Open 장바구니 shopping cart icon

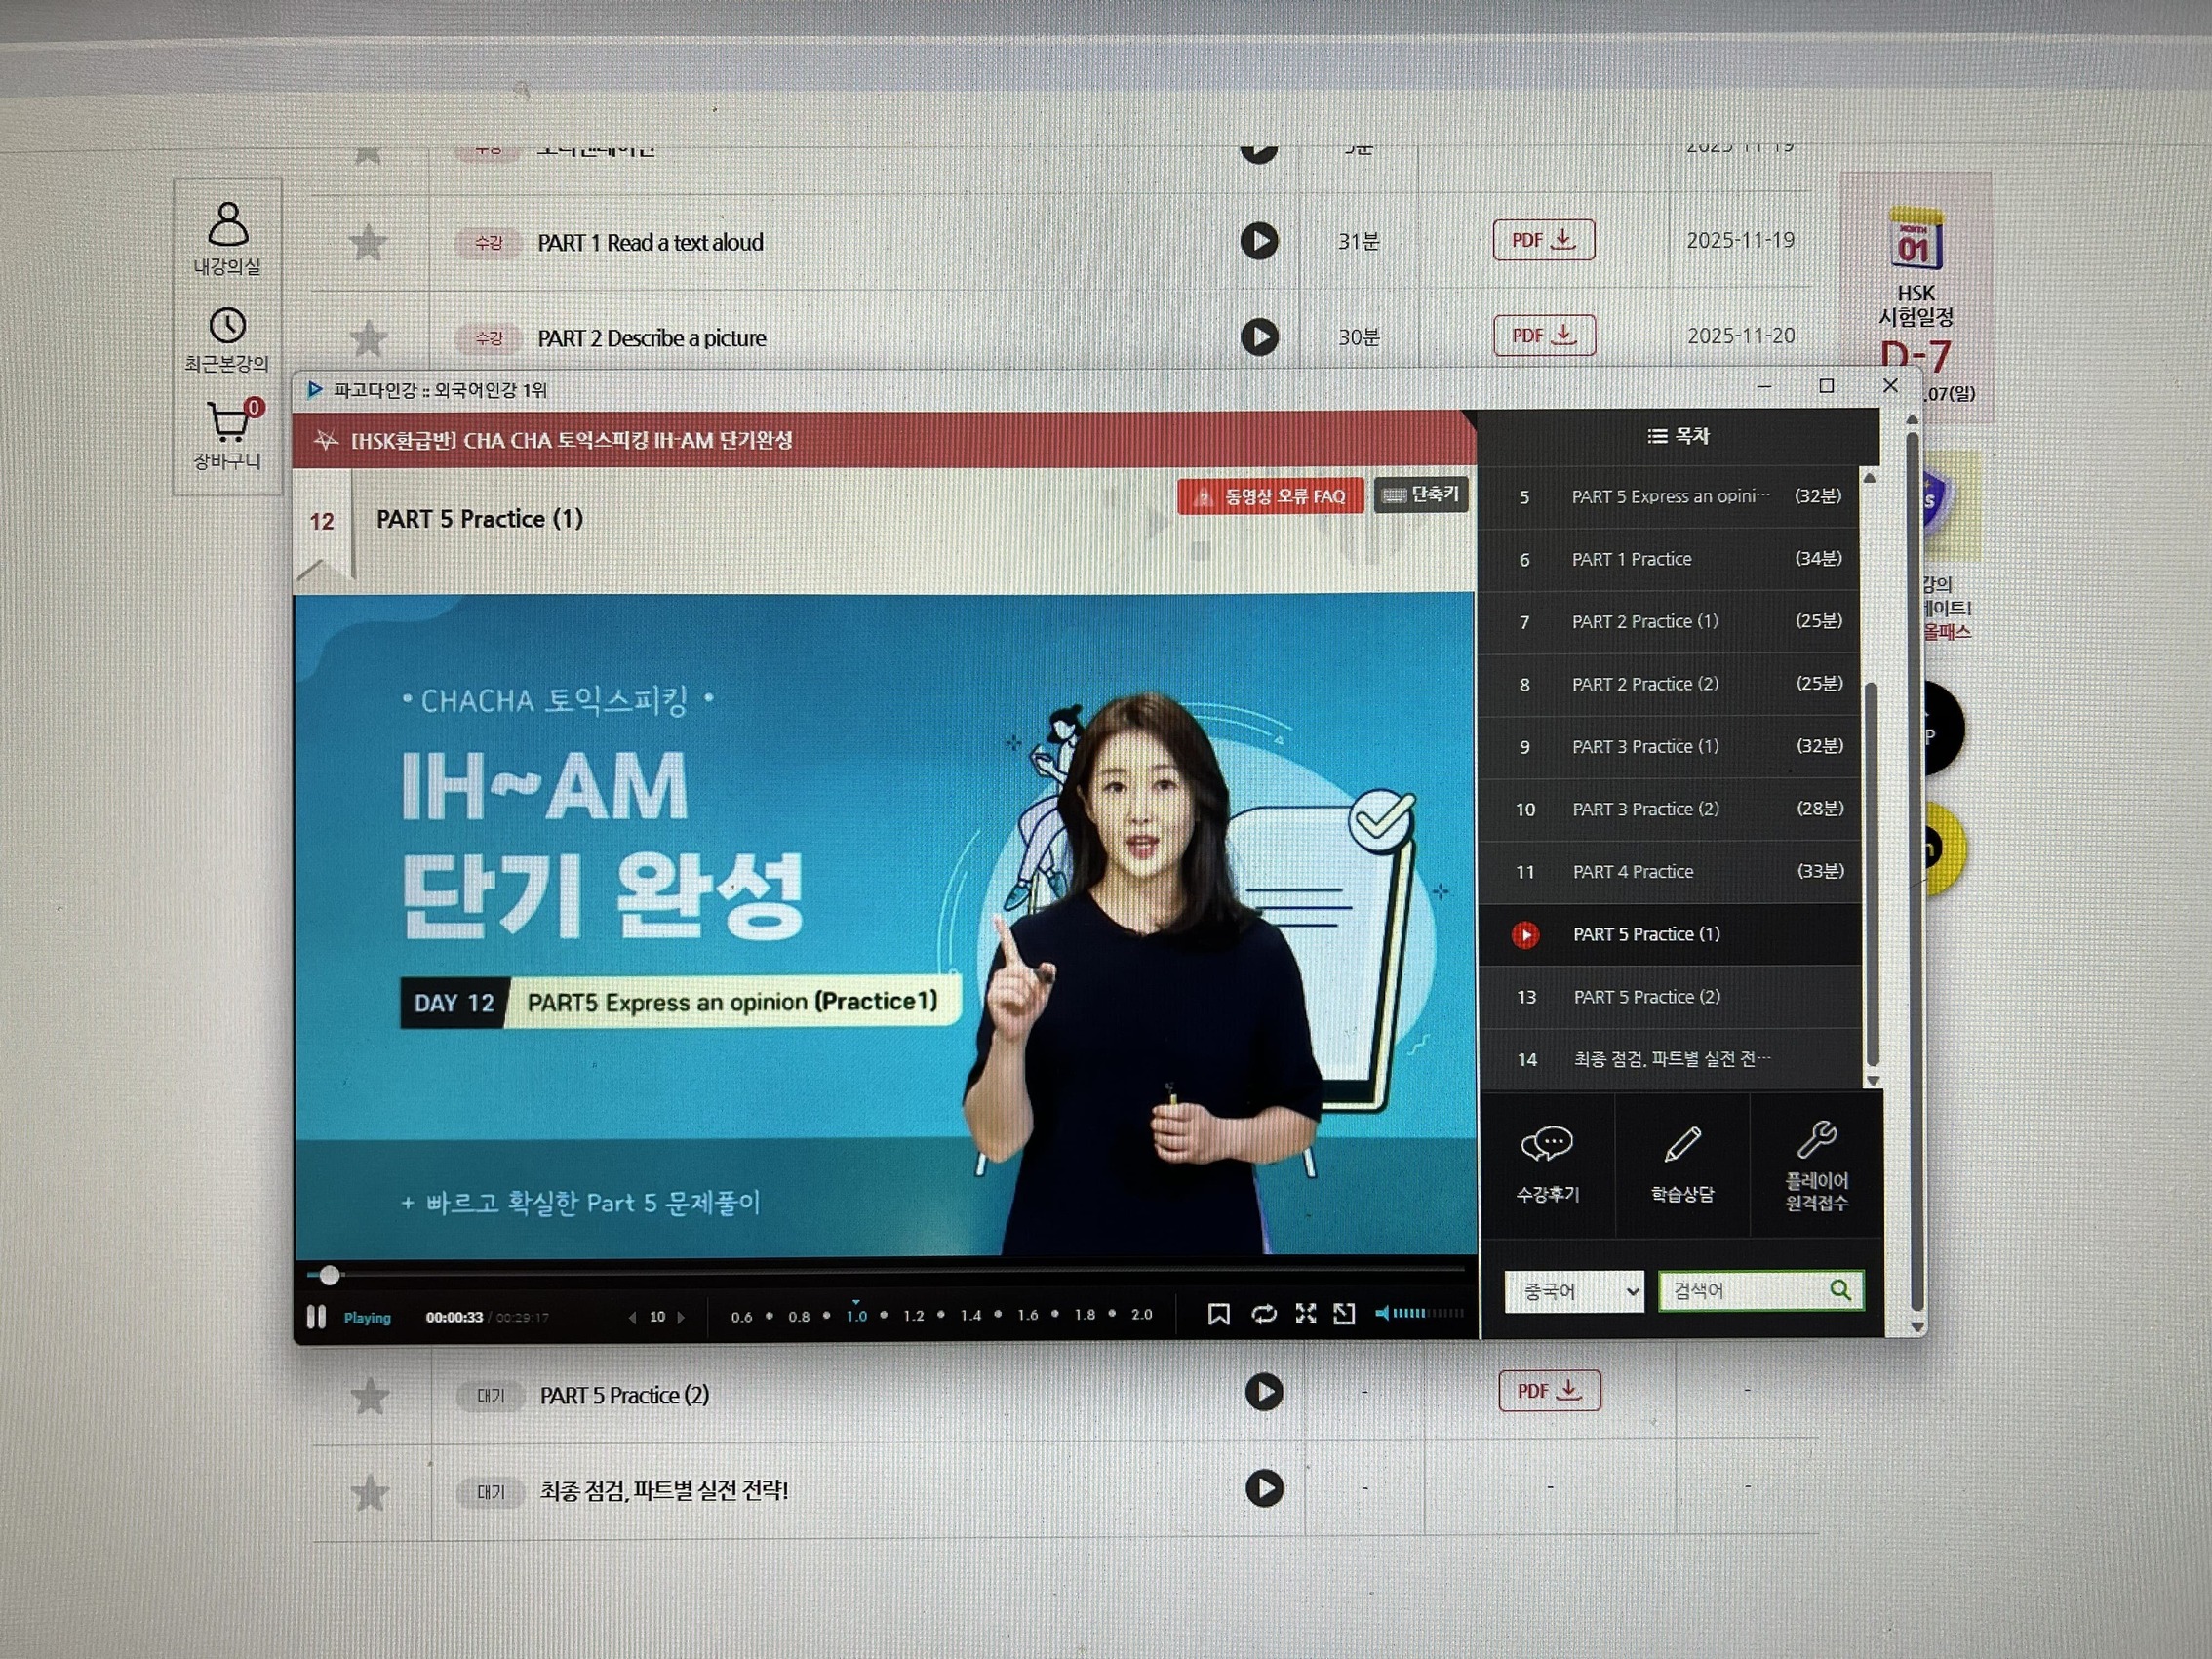click(228, 423)
